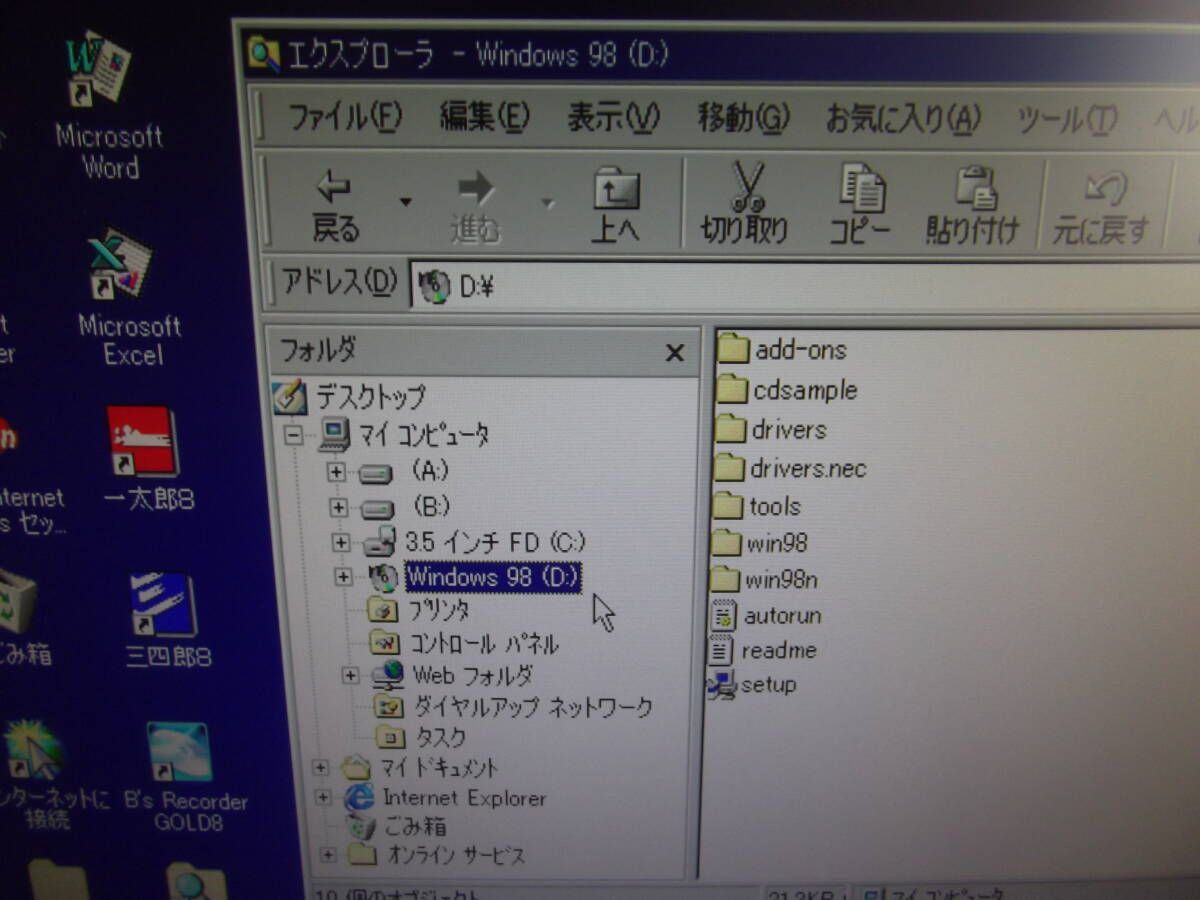The image size is (1200, 900).
Task: Select Microsoft Word desktop shortcut
Action: tap(106, 106)
